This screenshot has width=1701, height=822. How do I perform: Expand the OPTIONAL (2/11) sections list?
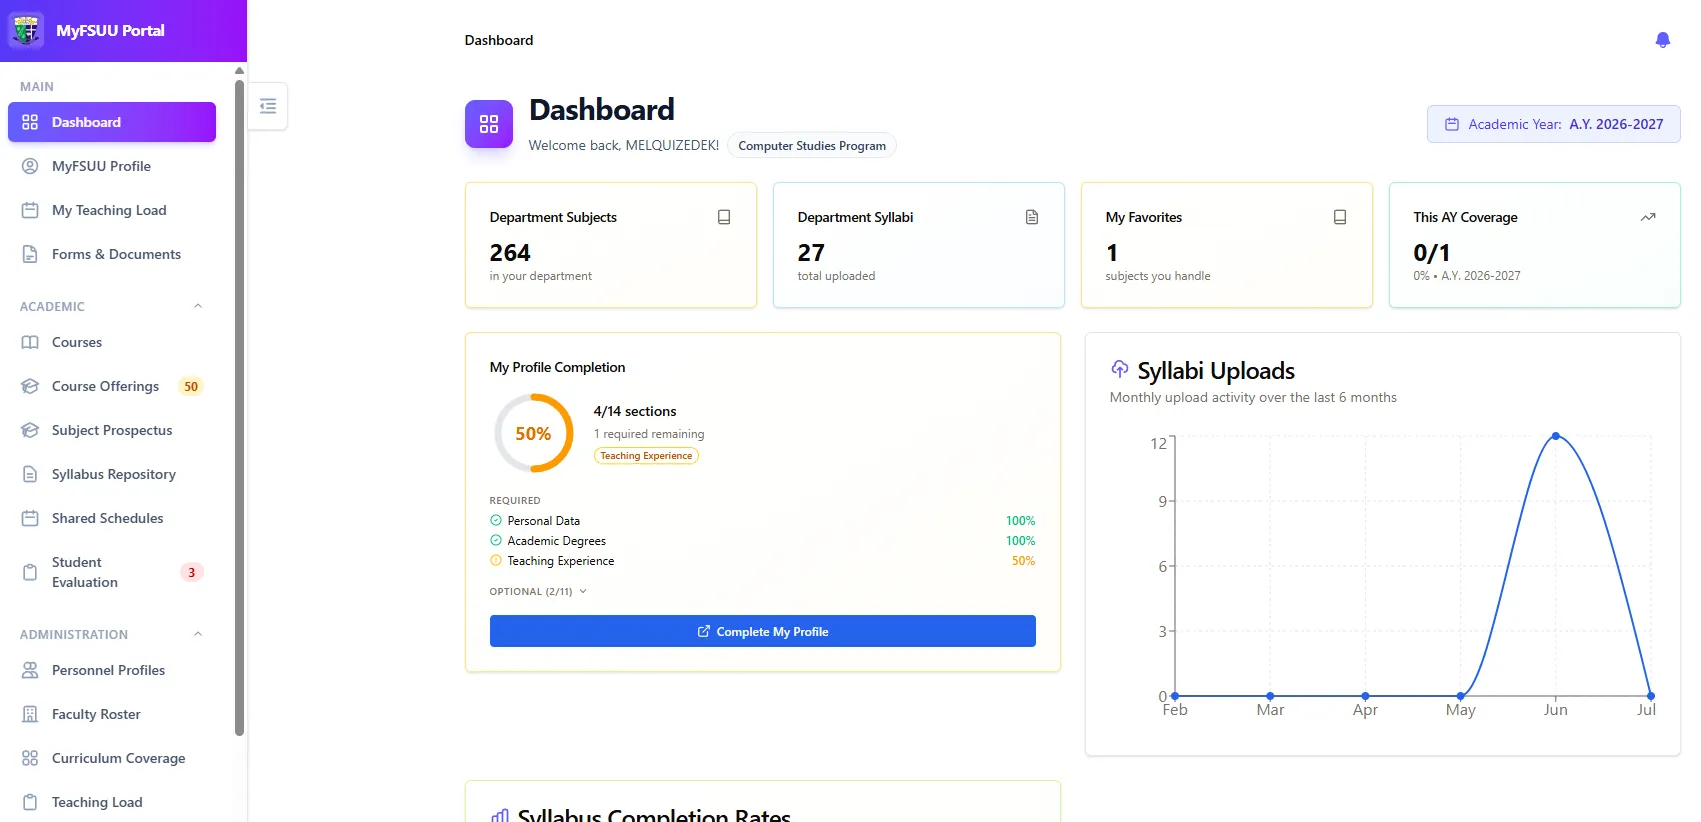pos(538,591)
